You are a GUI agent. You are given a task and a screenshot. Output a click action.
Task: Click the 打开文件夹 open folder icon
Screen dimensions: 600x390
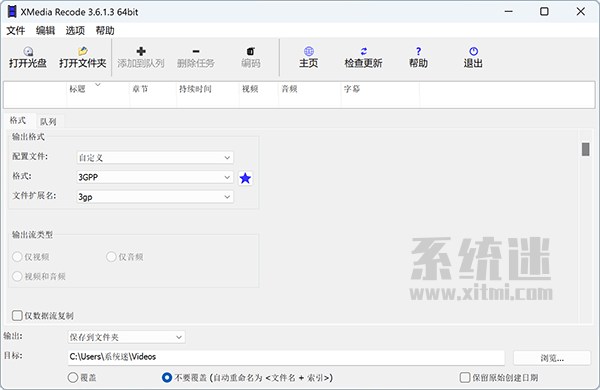[83, 51]
